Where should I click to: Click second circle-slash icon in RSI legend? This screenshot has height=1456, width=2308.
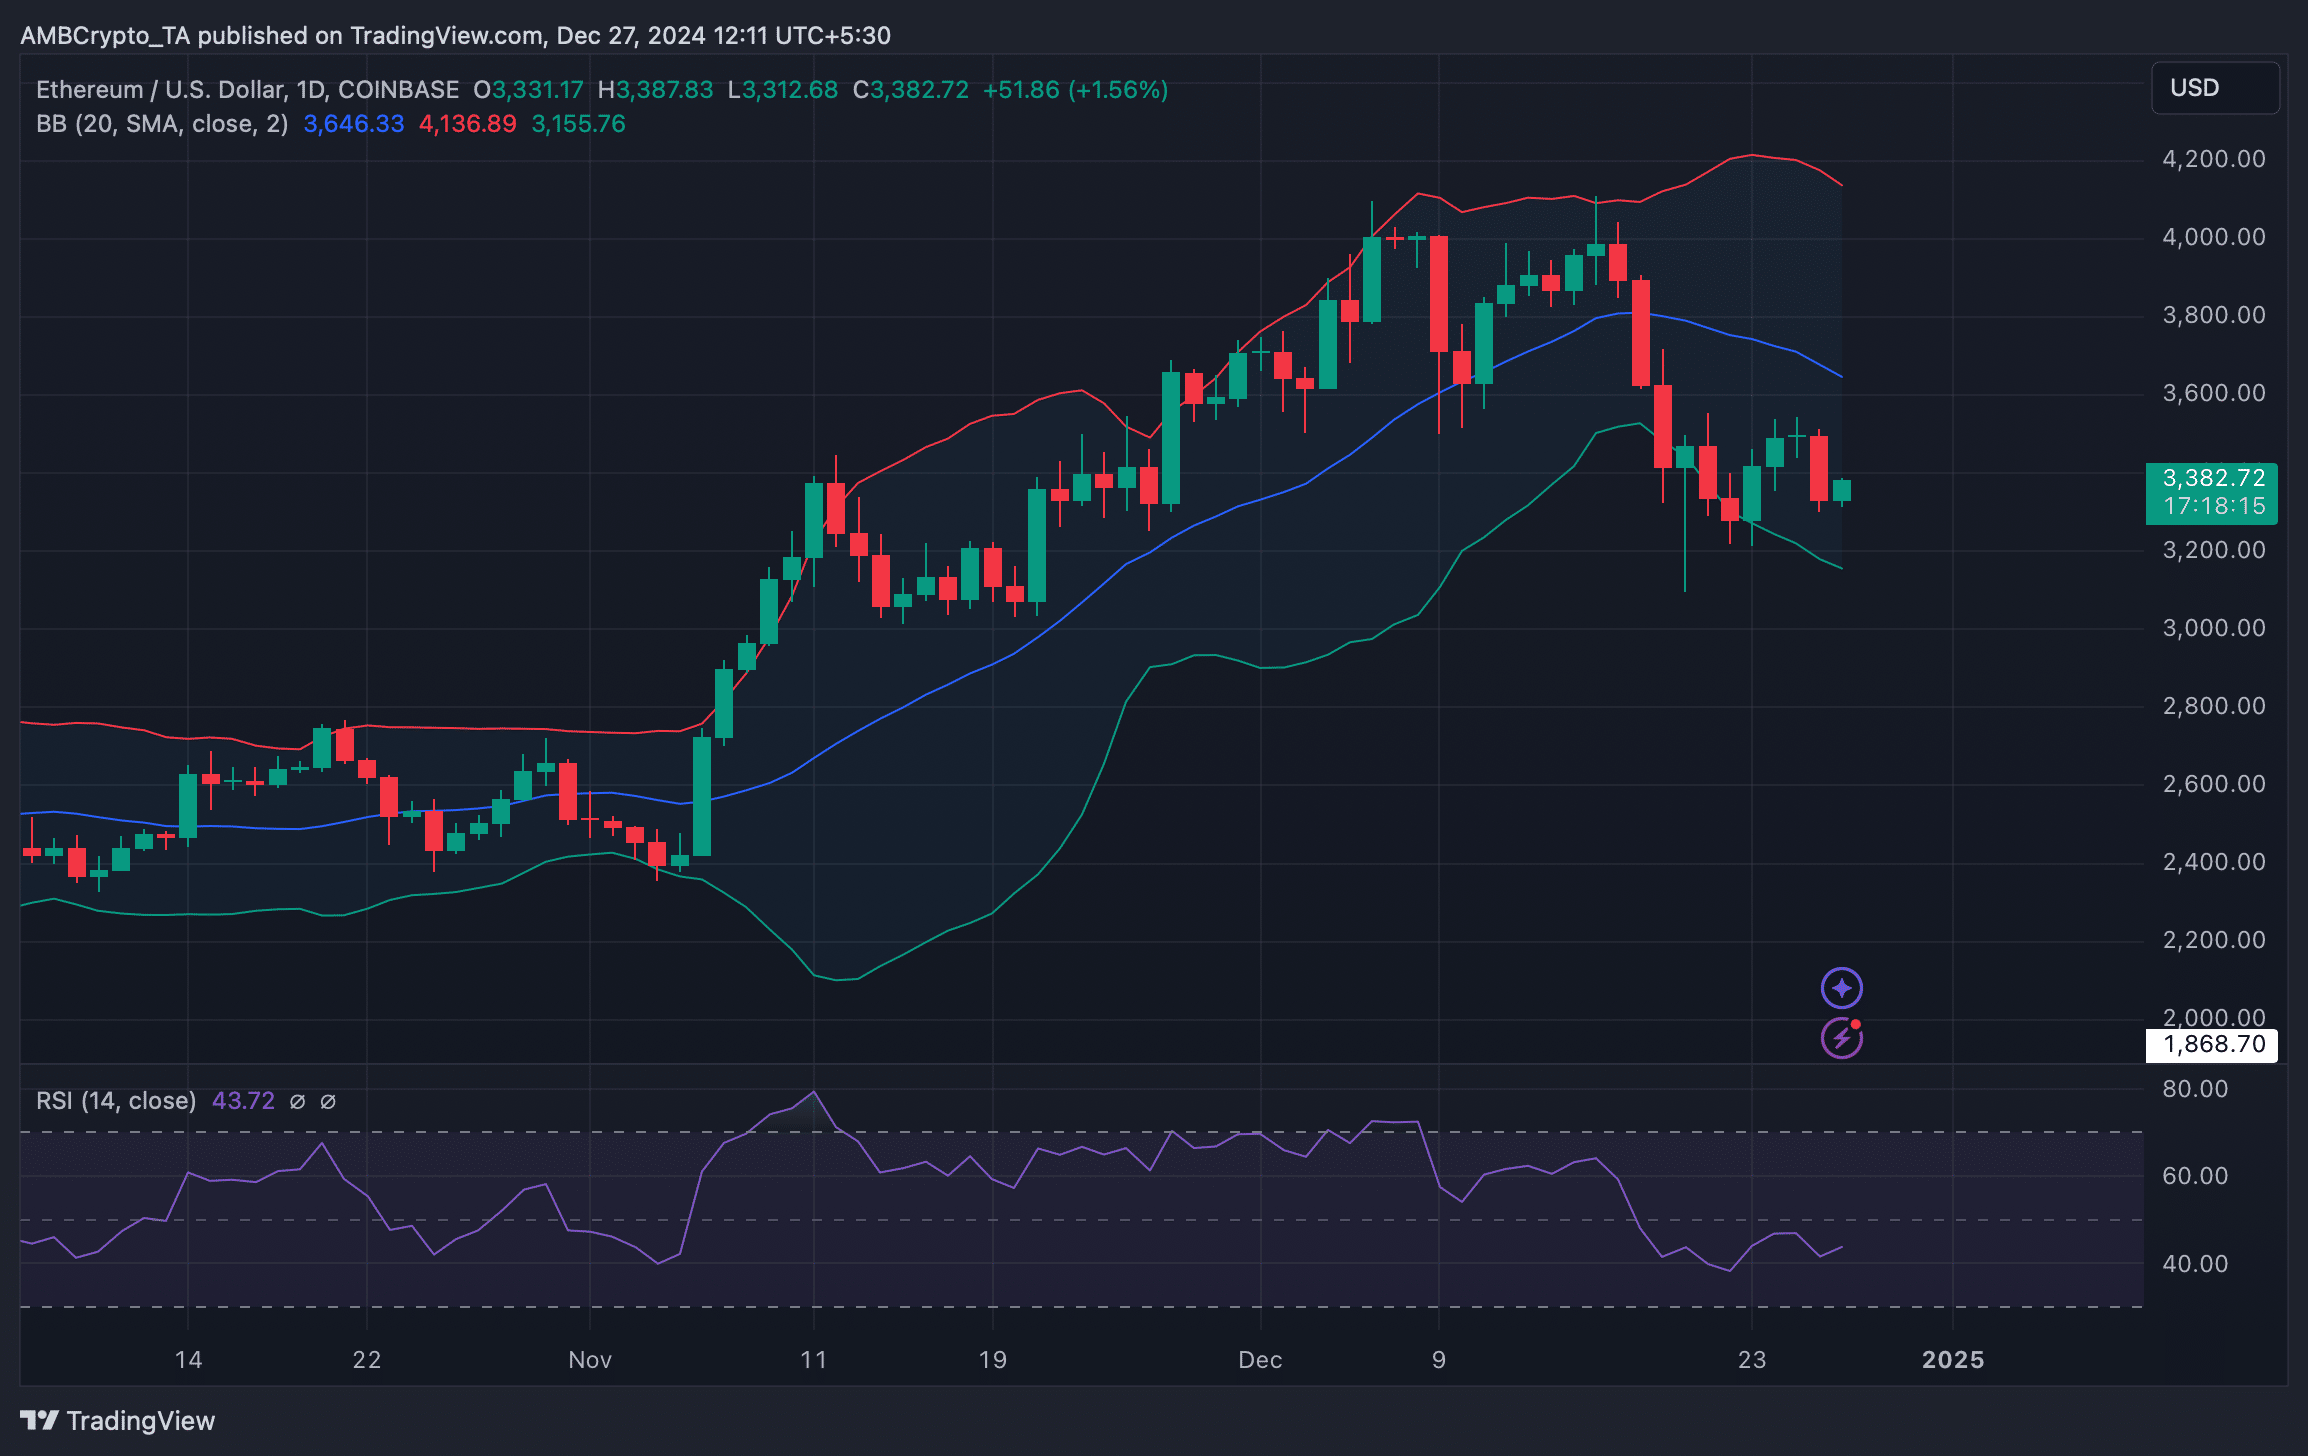(x=328, y=1101)
